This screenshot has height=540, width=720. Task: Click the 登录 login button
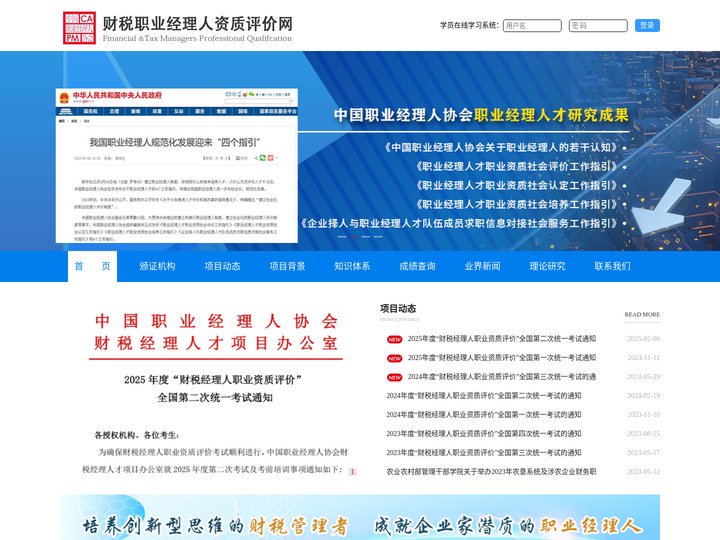[647, 25]
